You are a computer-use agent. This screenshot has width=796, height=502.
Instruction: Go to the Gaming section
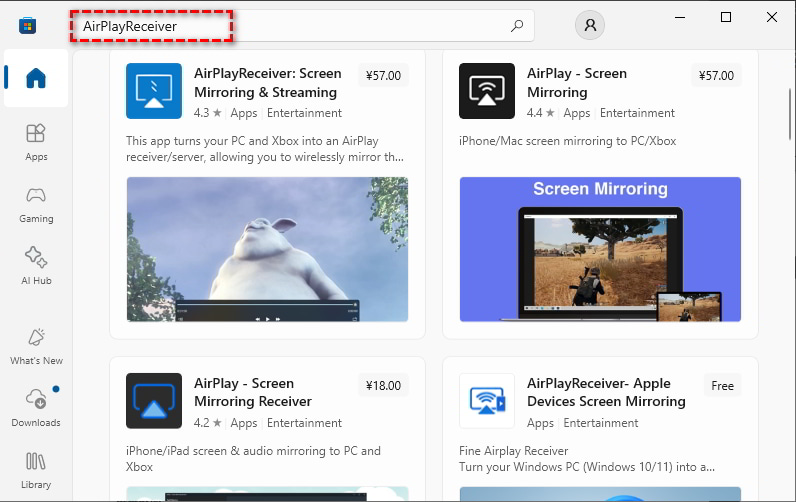[36, 205]
